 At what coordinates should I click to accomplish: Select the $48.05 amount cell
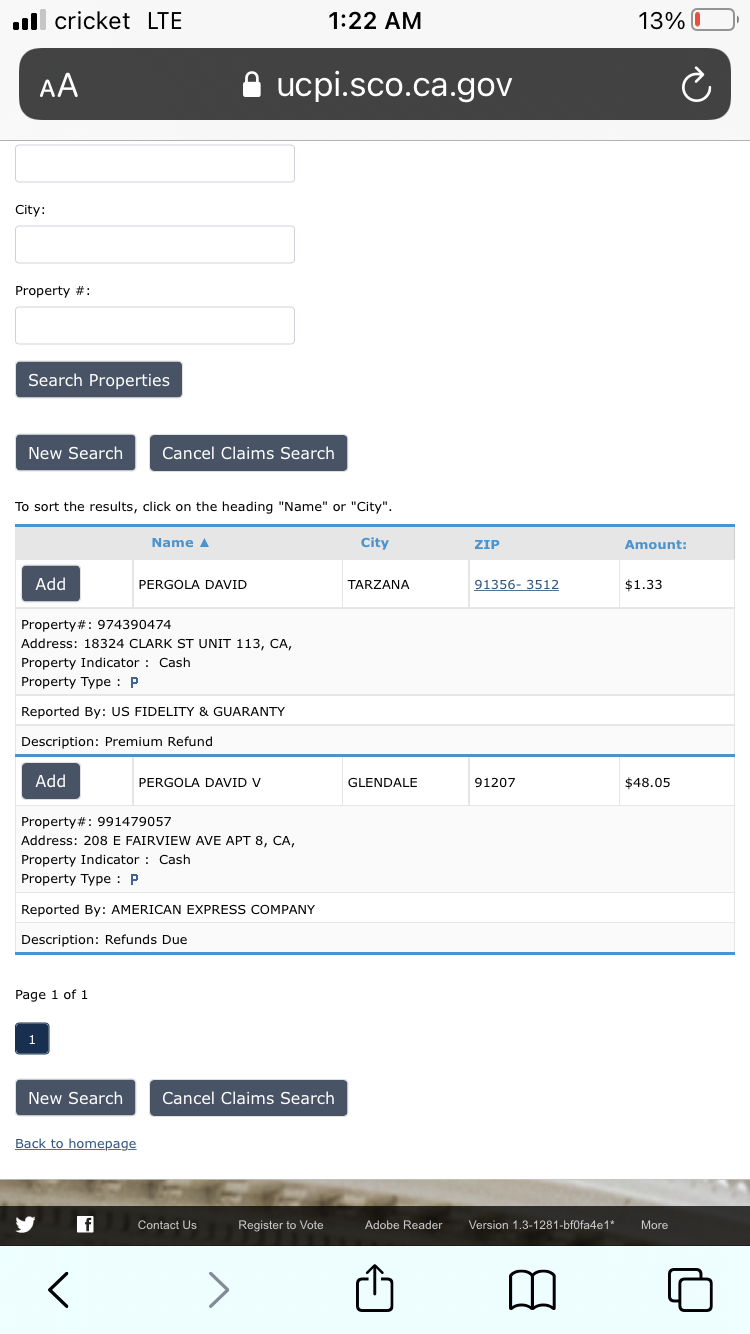click(676, 782)
